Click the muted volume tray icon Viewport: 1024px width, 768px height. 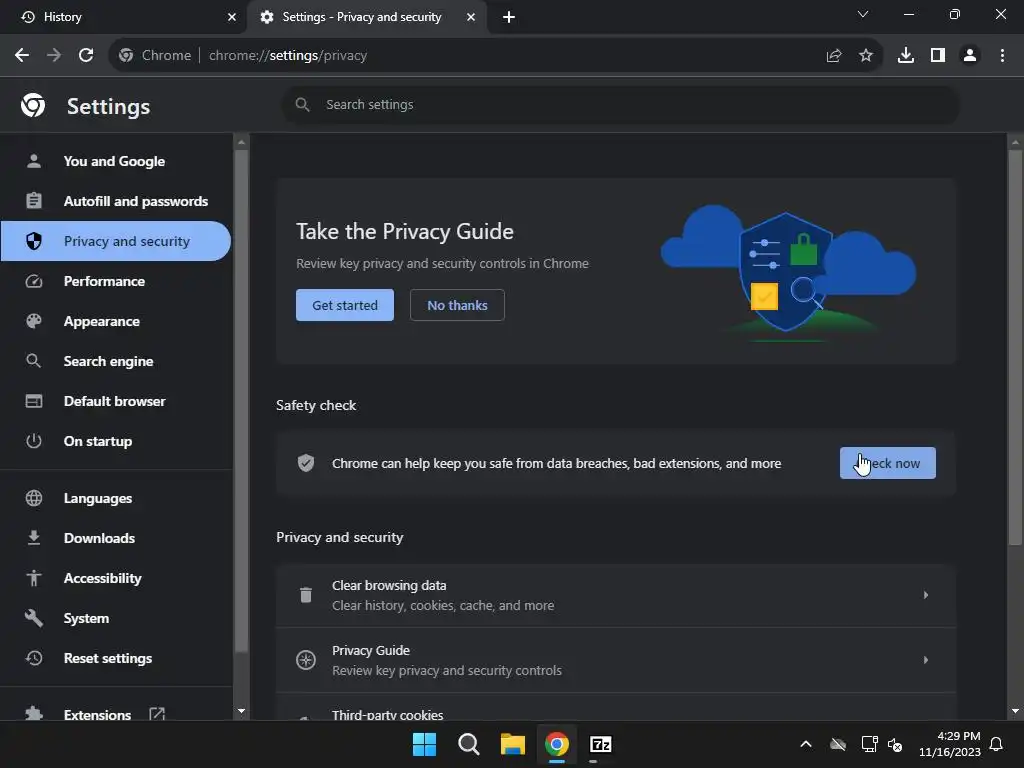click(x=895, y=744)
